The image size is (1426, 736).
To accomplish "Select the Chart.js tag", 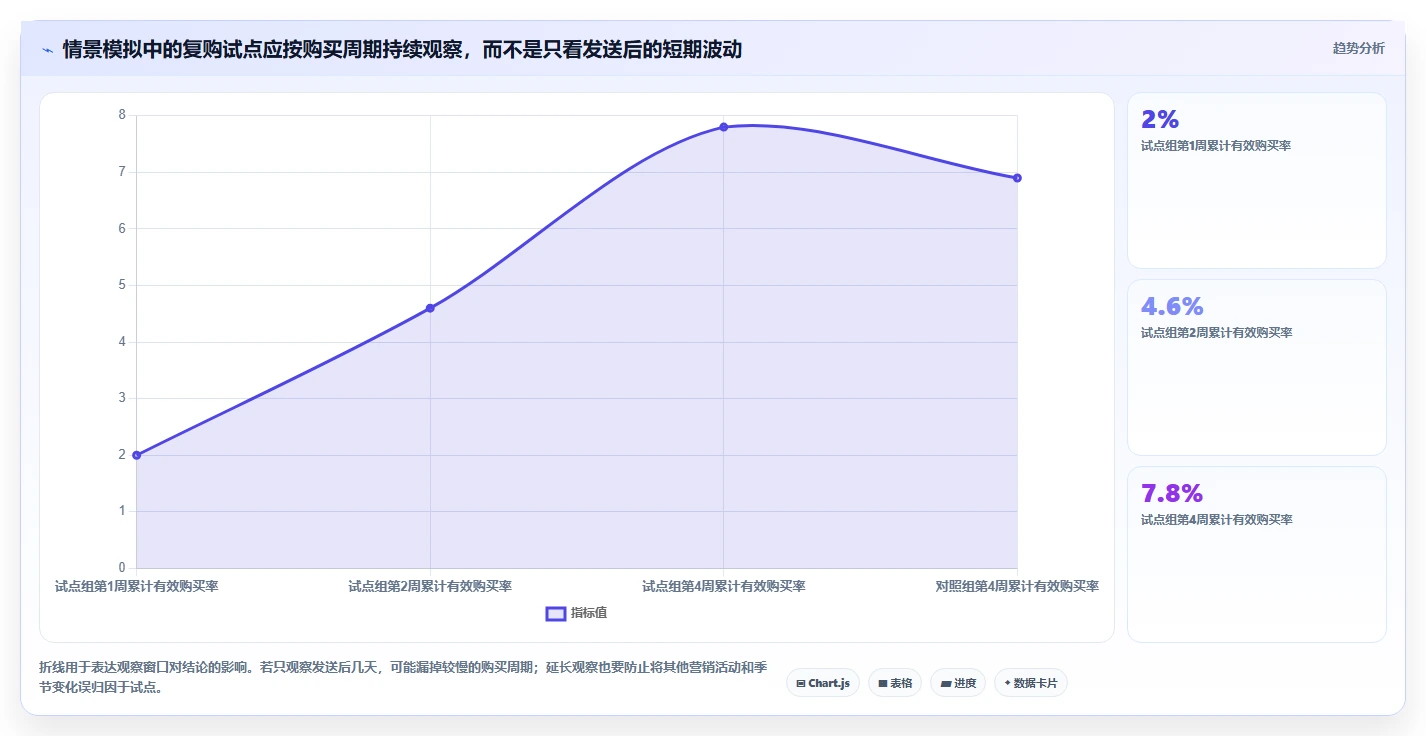I will click(x=823, y=683).
